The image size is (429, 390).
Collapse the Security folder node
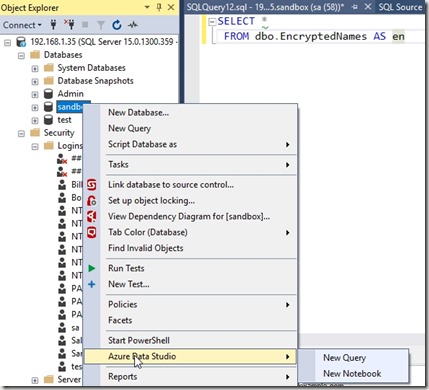21,133
